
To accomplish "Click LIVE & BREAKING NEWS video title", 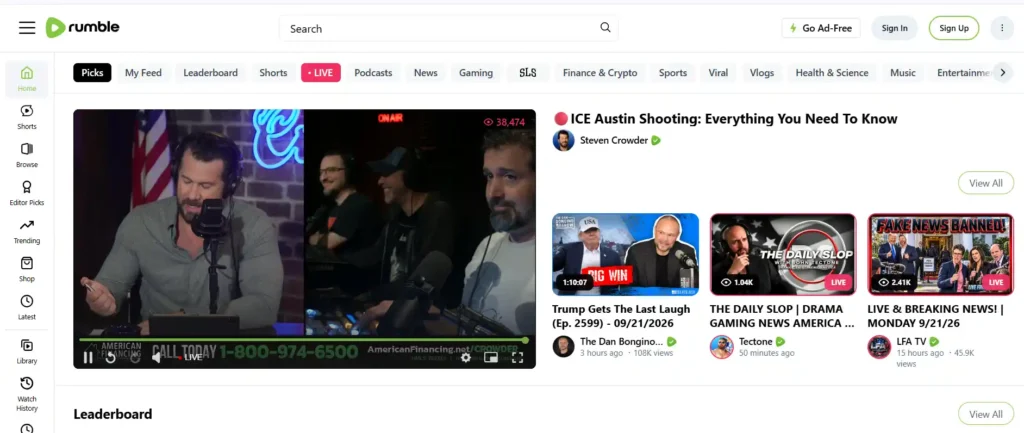I will point(935,316).
